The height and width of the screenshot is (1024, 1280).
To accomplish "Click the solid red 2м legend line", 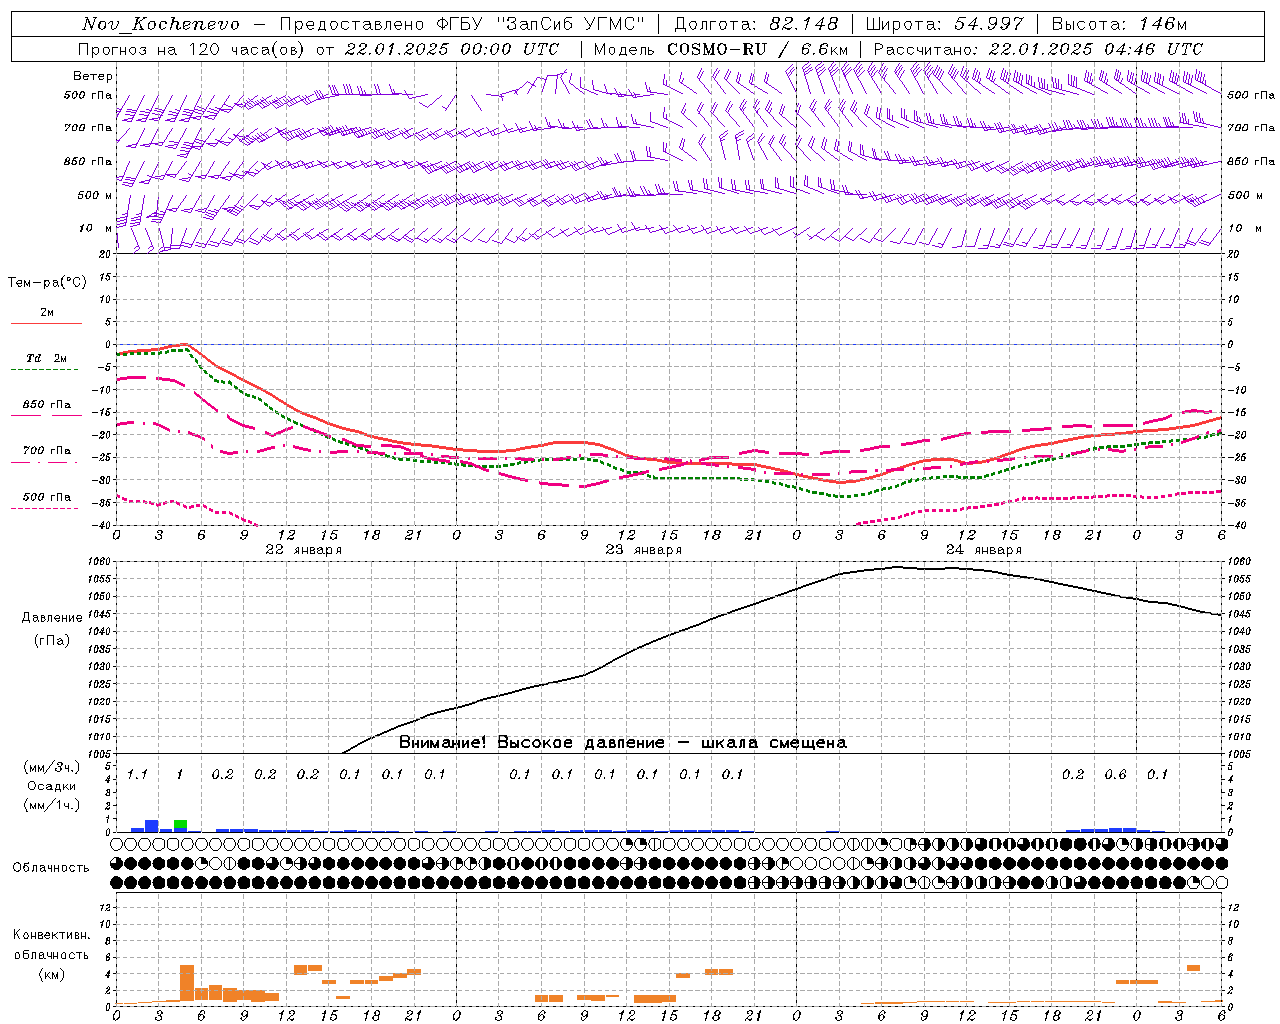I will [x=46, y=323].
